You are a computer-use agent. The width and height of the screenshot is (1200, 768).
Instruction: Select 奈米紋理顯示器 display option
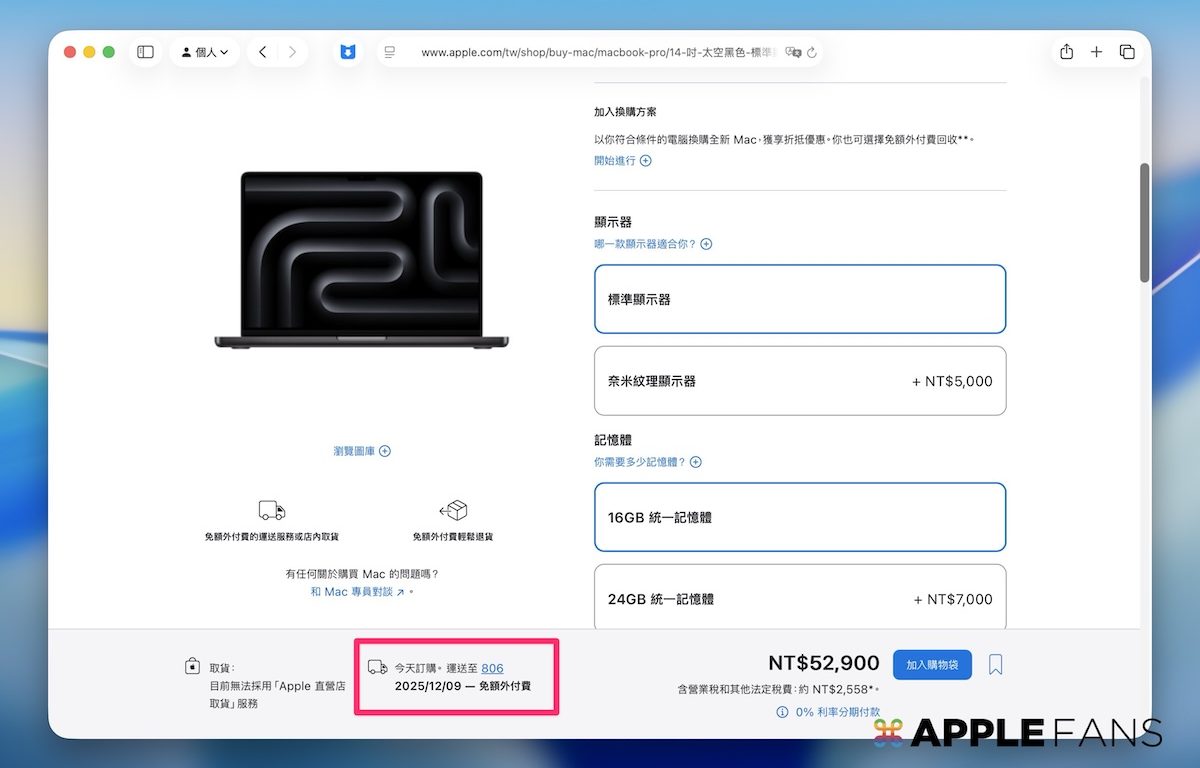coord(800,381)
